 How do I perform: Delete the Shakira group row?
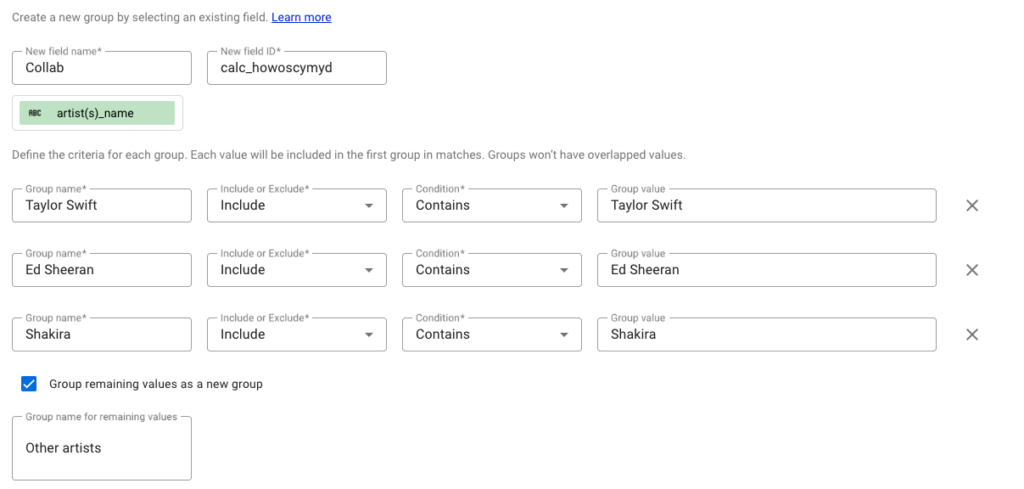pyautogui.click(x=971, y=334)
